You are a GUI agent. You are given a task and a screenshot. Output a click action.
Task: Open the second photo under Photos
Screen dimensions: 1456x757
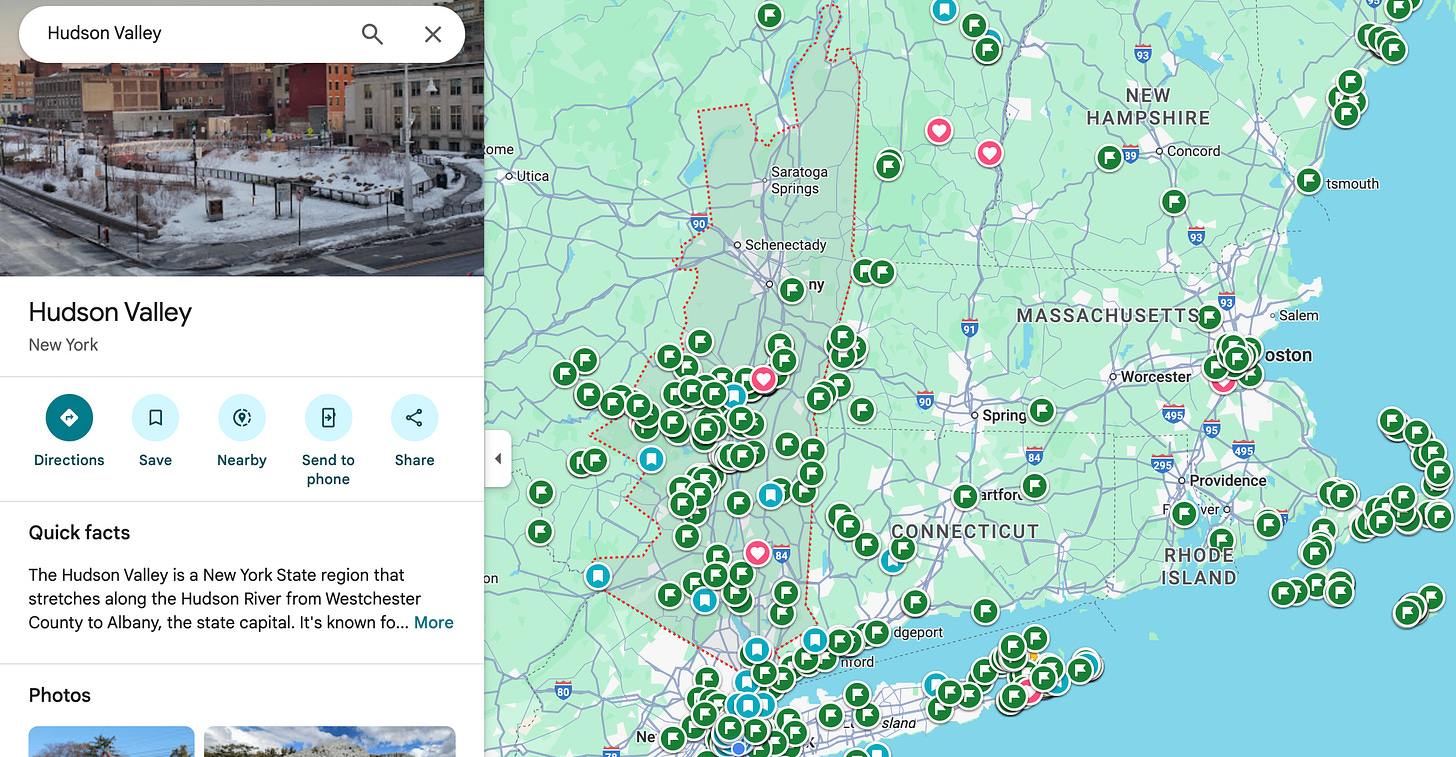330,741
